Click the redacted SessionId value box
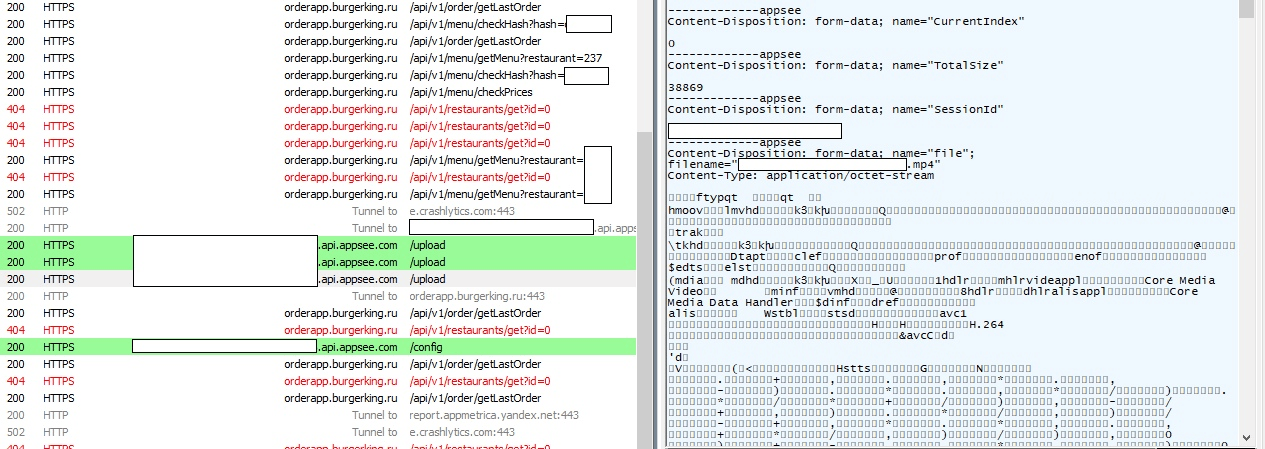 tap(754, 130)
